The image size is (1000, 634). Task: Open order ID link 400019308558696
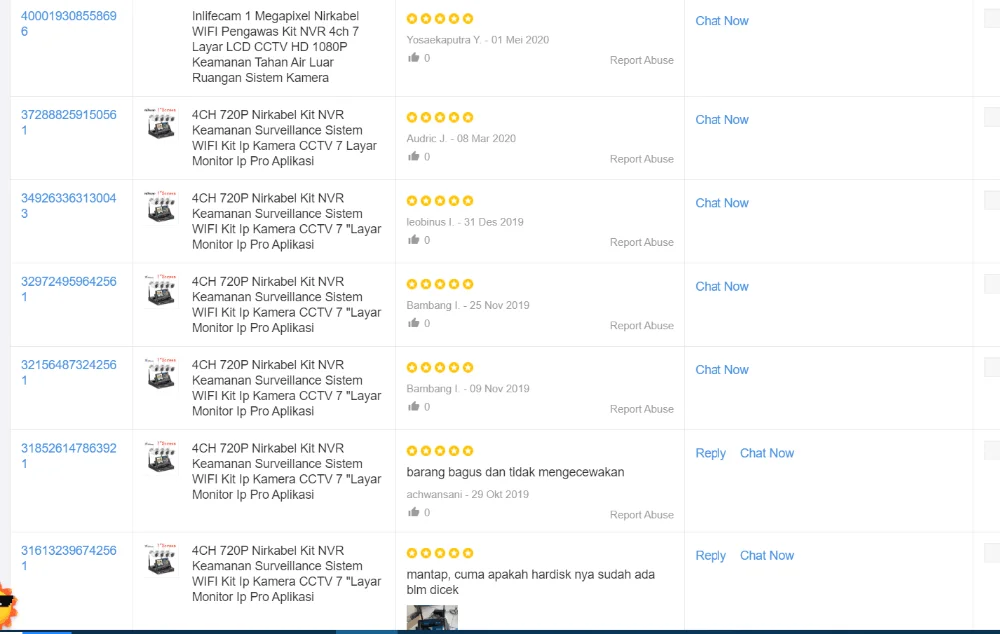(68, 24)
